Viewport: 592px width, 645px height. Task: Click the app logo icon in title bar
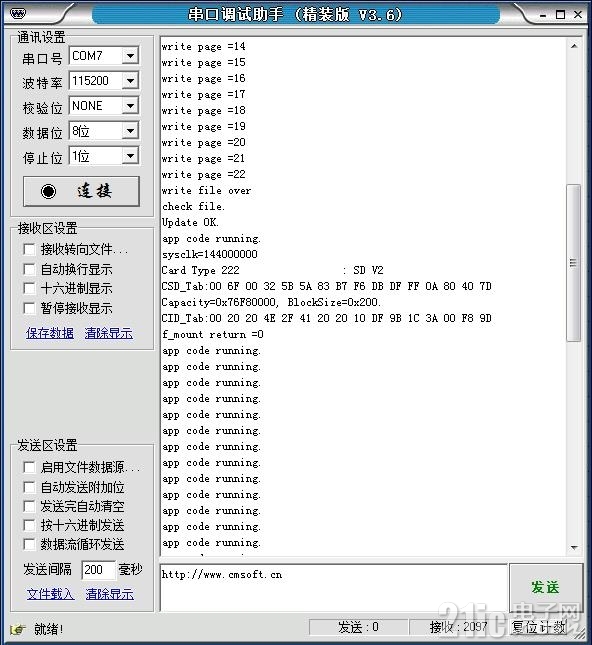[x=18, y=14]
